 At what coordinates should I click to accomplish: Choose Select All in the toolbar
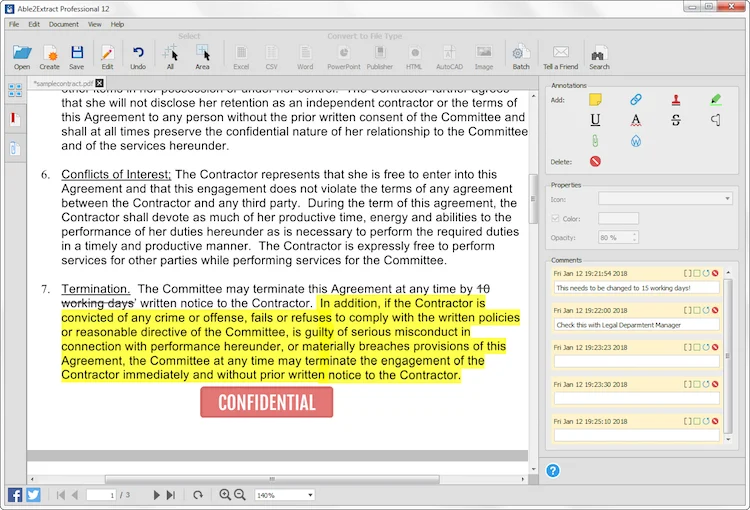[170, 56]
